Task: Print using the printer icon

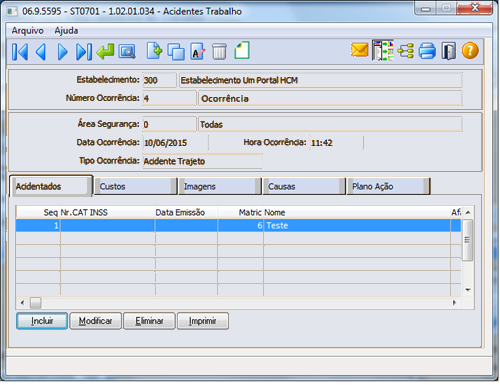Action: pyautogui.click(x=427, y=51)
